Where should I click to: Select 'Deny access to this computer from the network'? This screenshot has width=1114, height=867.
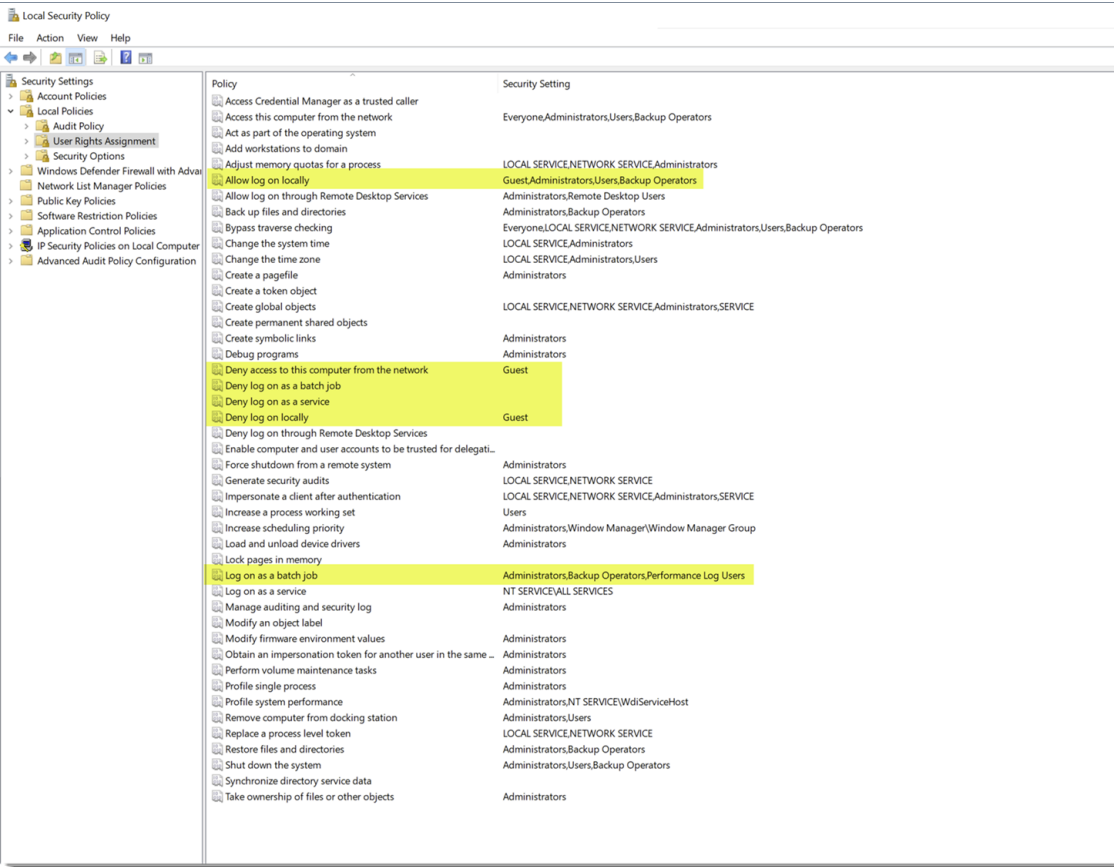pos(327,370)
